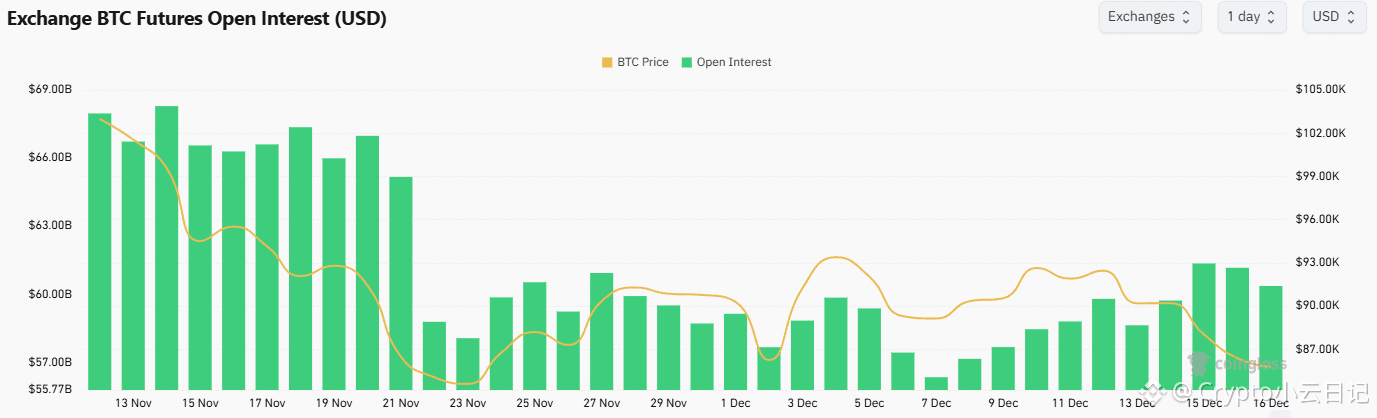Click the chevron arrows on Exchanges selector
The width and height of the screenshot is (1377, 418).
(1186, 17)
